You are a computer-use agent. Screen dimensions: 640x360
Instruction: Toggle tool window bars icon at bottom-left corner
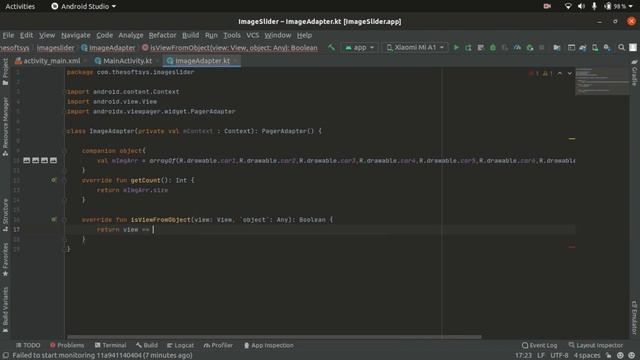pyautogui.click(x=5, y=356)
